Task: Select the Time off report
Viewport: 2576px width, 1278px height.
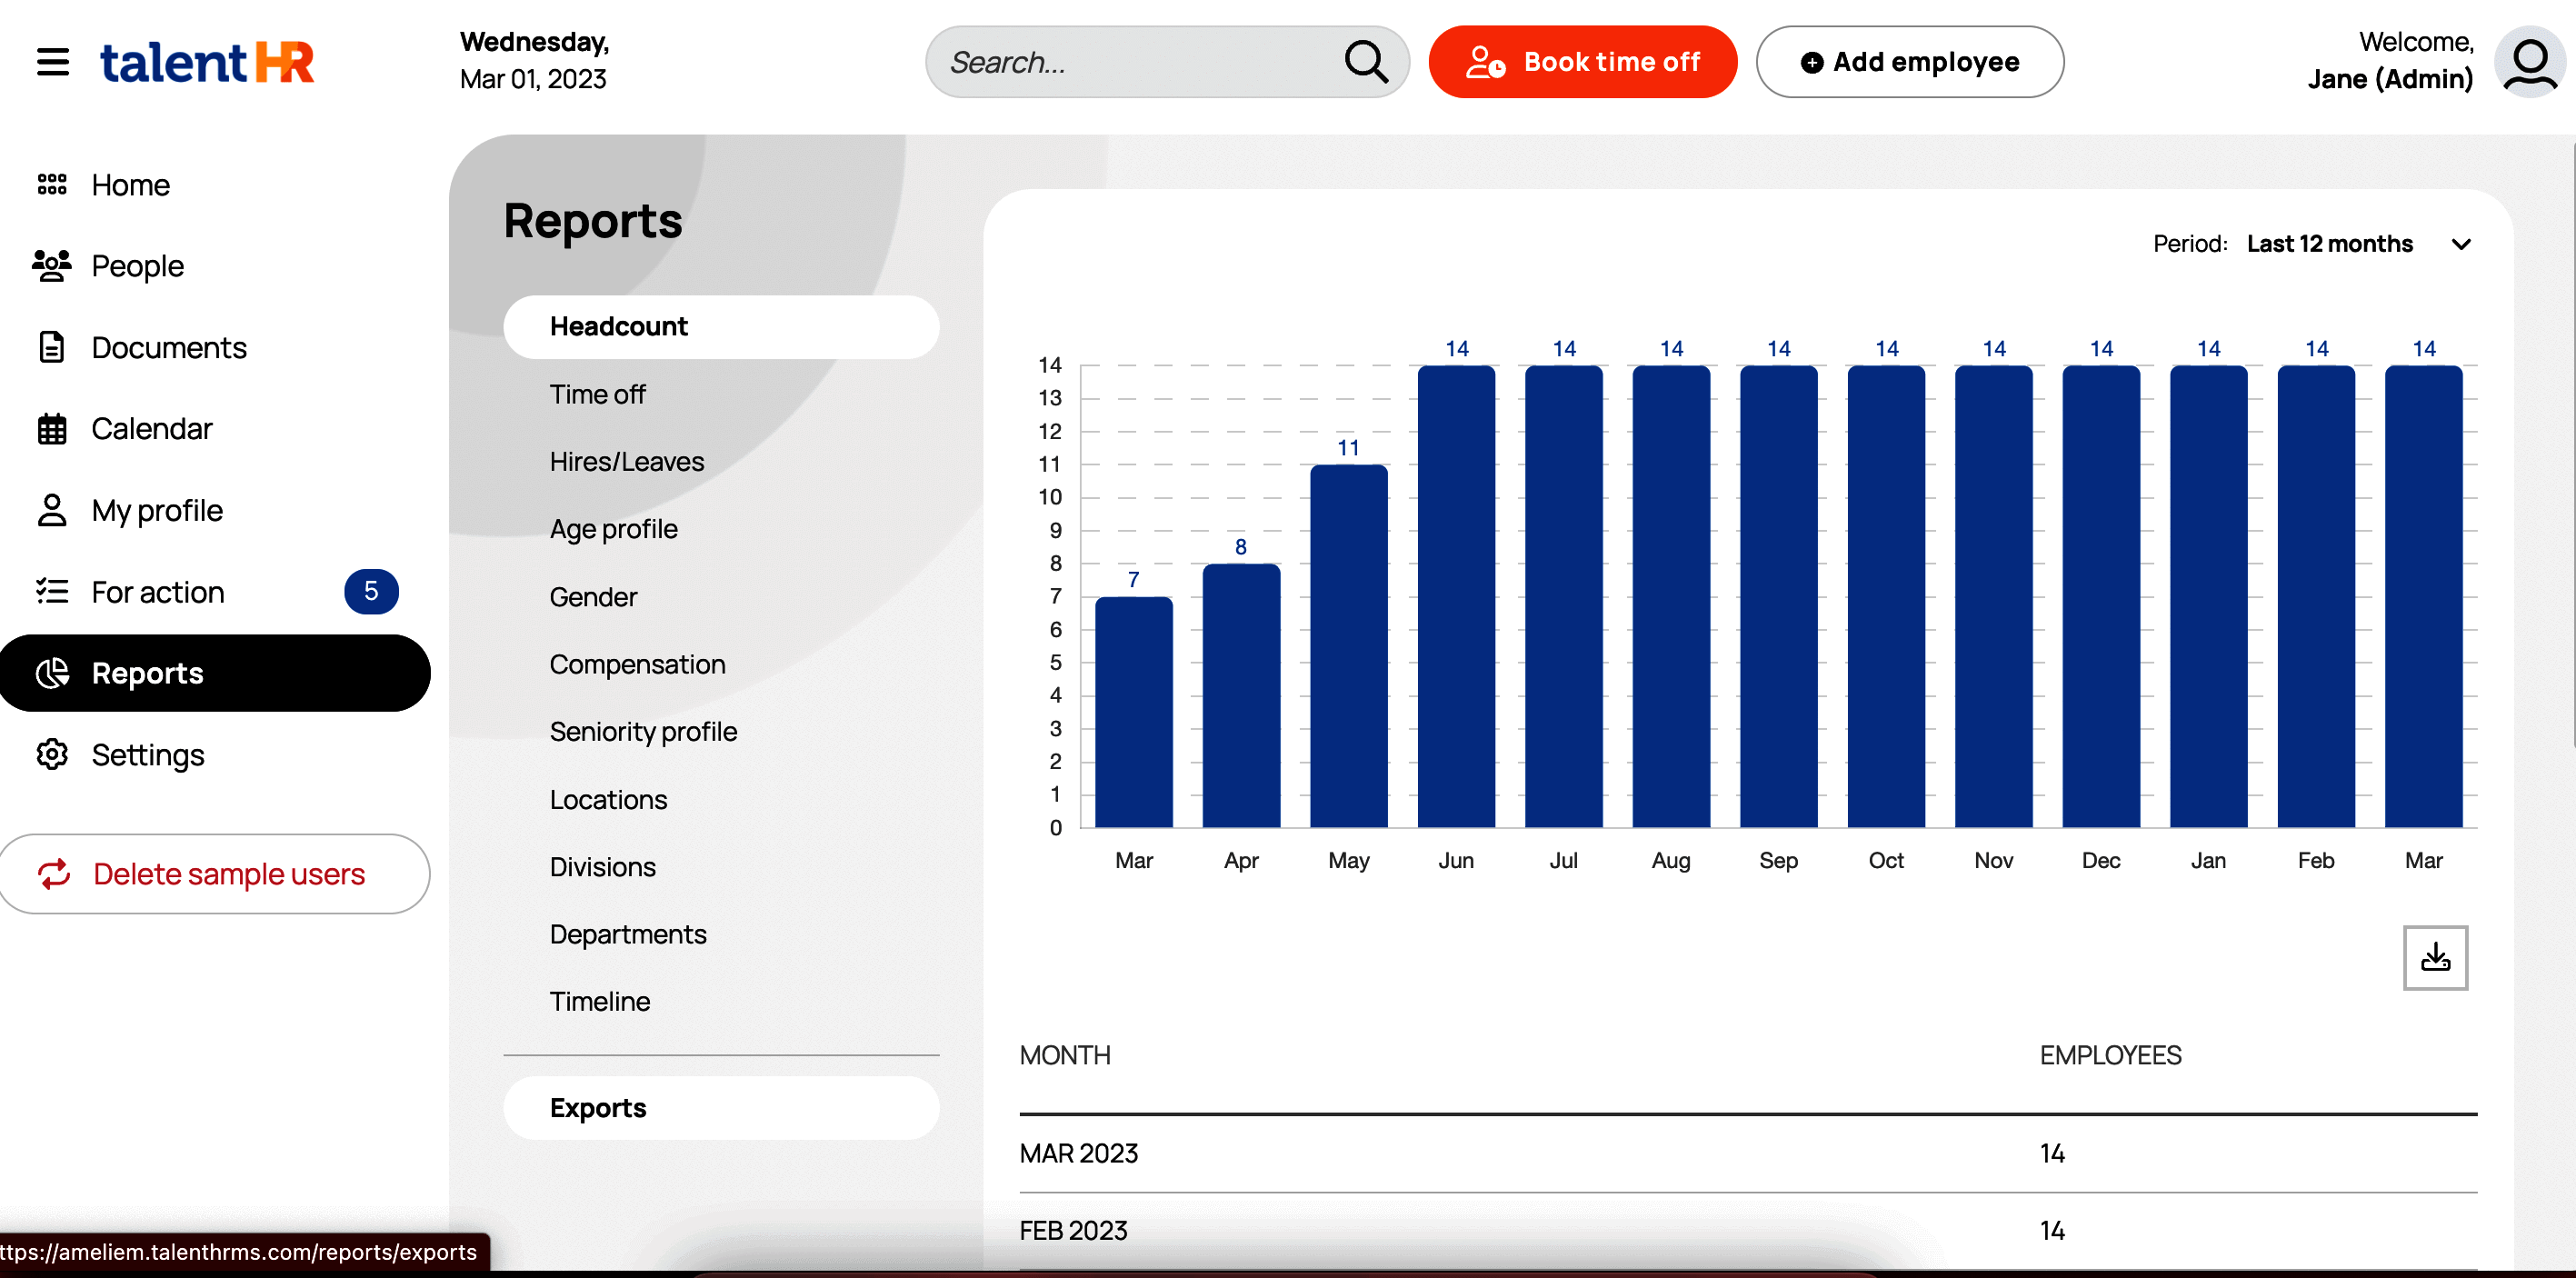Action: [x=597, y=394]
